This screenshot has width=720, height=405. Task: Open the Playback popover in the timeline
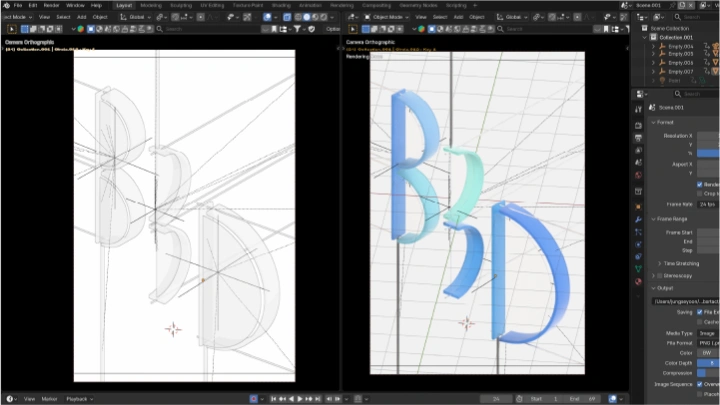click(x=76, y=398)
